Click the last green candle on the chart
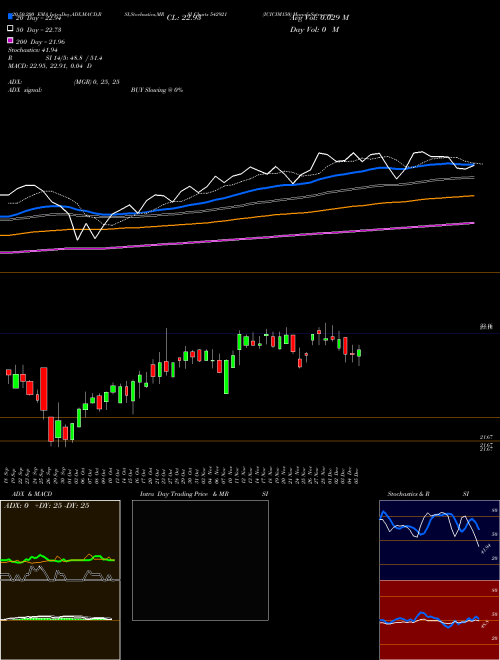 tap(359, 353)
